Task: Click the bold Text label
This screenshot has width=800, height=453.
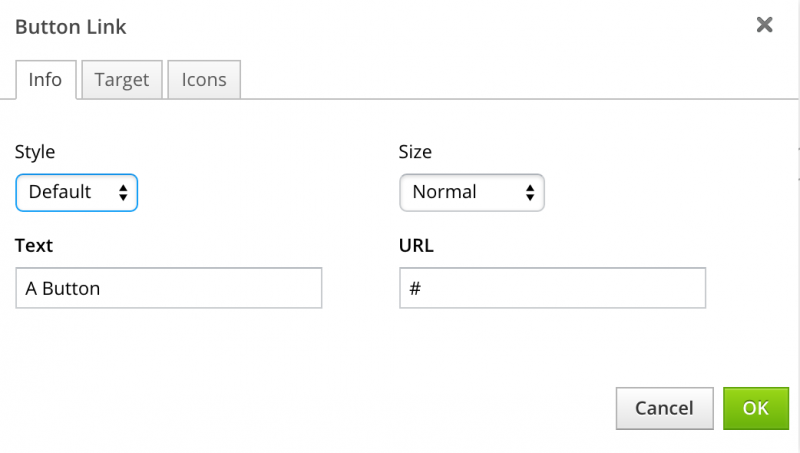Action: pyautogui.click(x=34, y=246)
